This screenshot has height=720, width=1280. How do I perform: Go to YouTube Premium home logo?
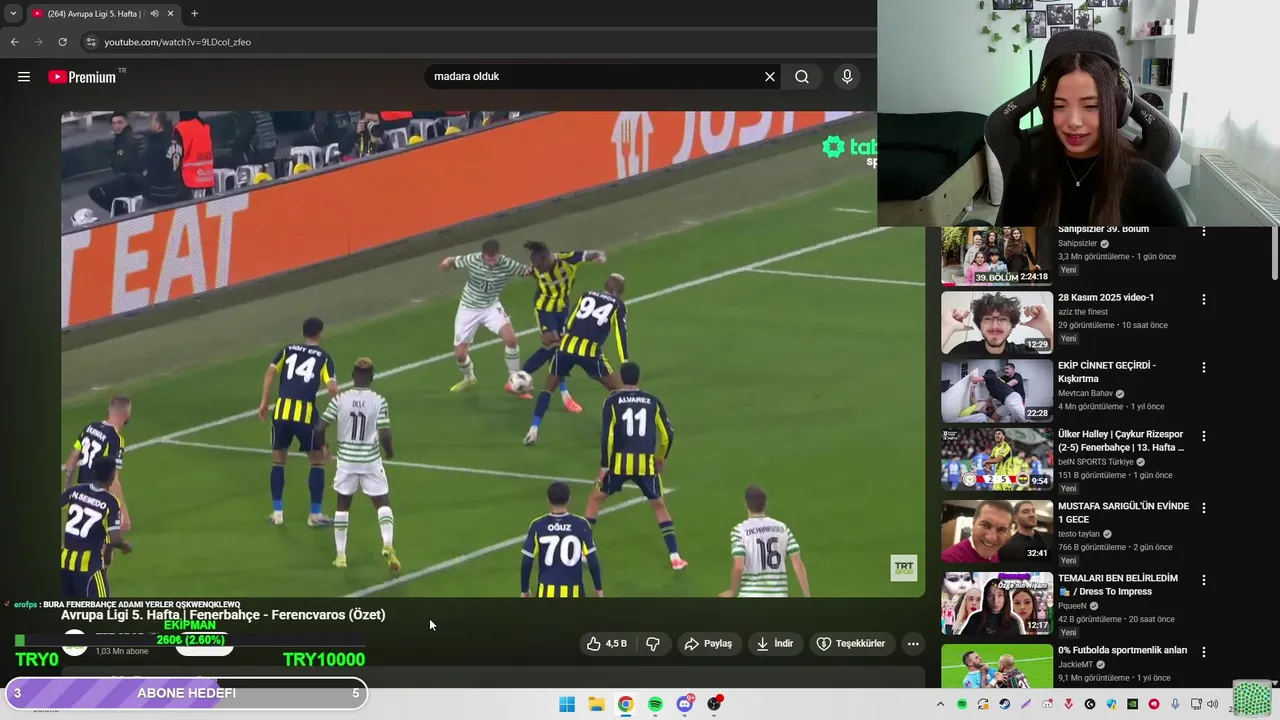(x=82, y=76)
